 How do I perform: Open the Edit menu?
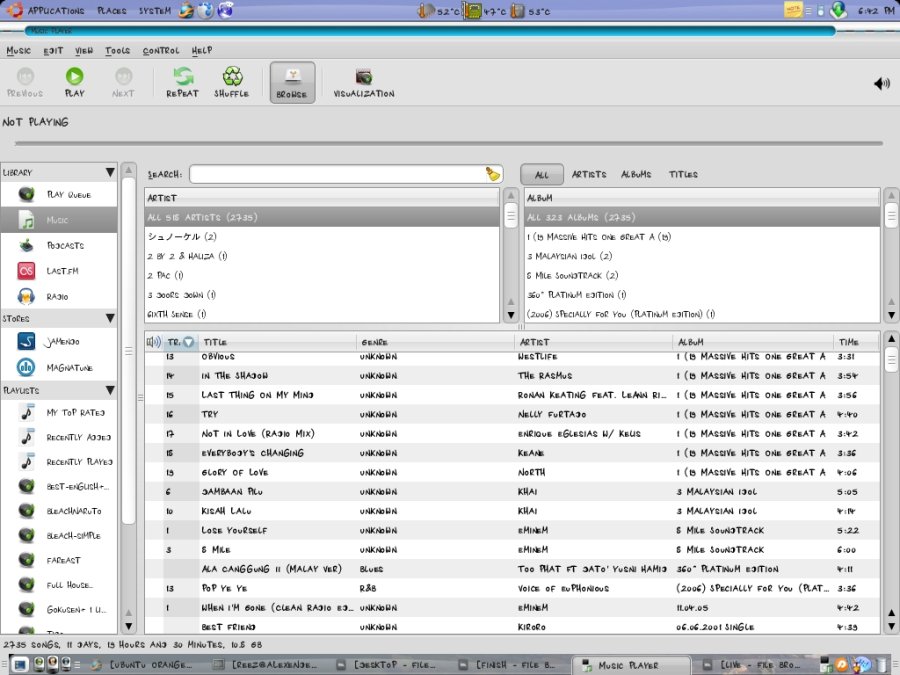[x=53, y=51]
